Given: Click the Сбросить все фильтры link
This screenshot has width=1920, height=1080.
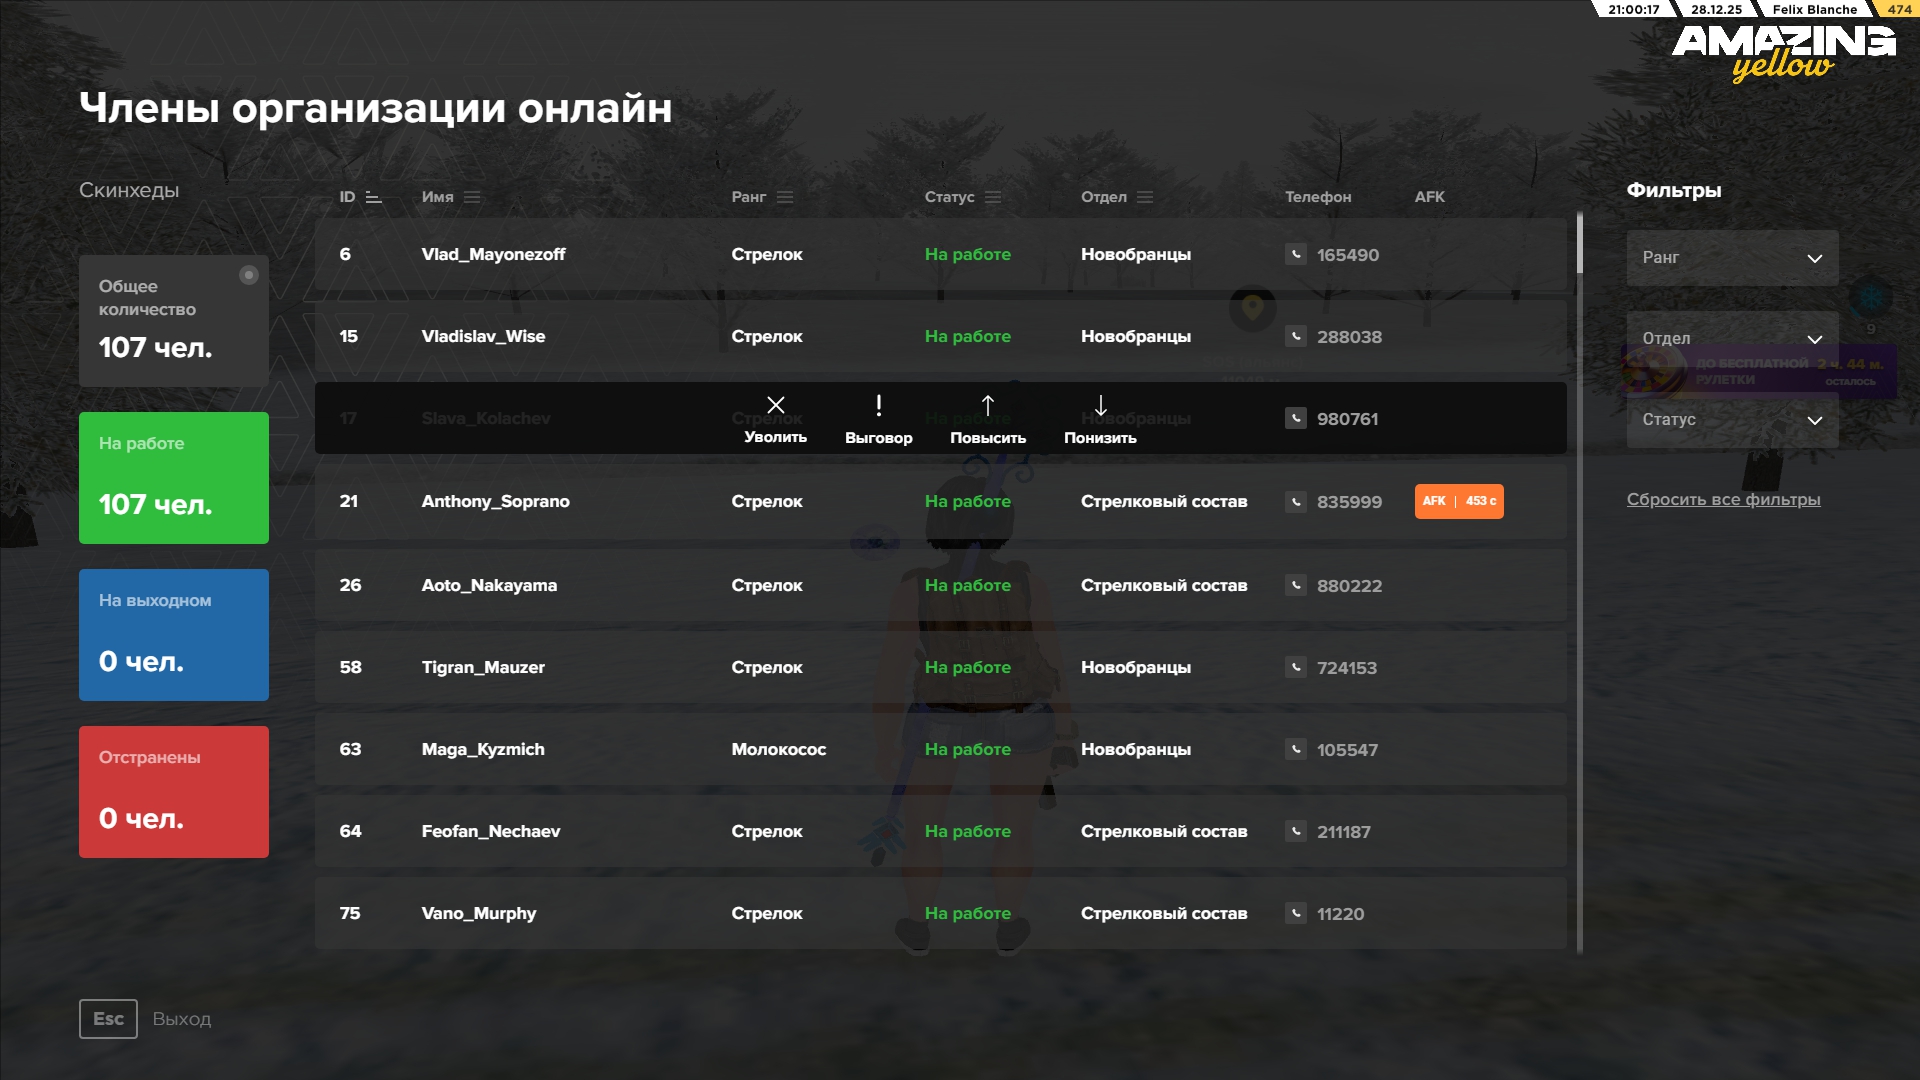Looking at the screenshot, I should point(1723,500).
